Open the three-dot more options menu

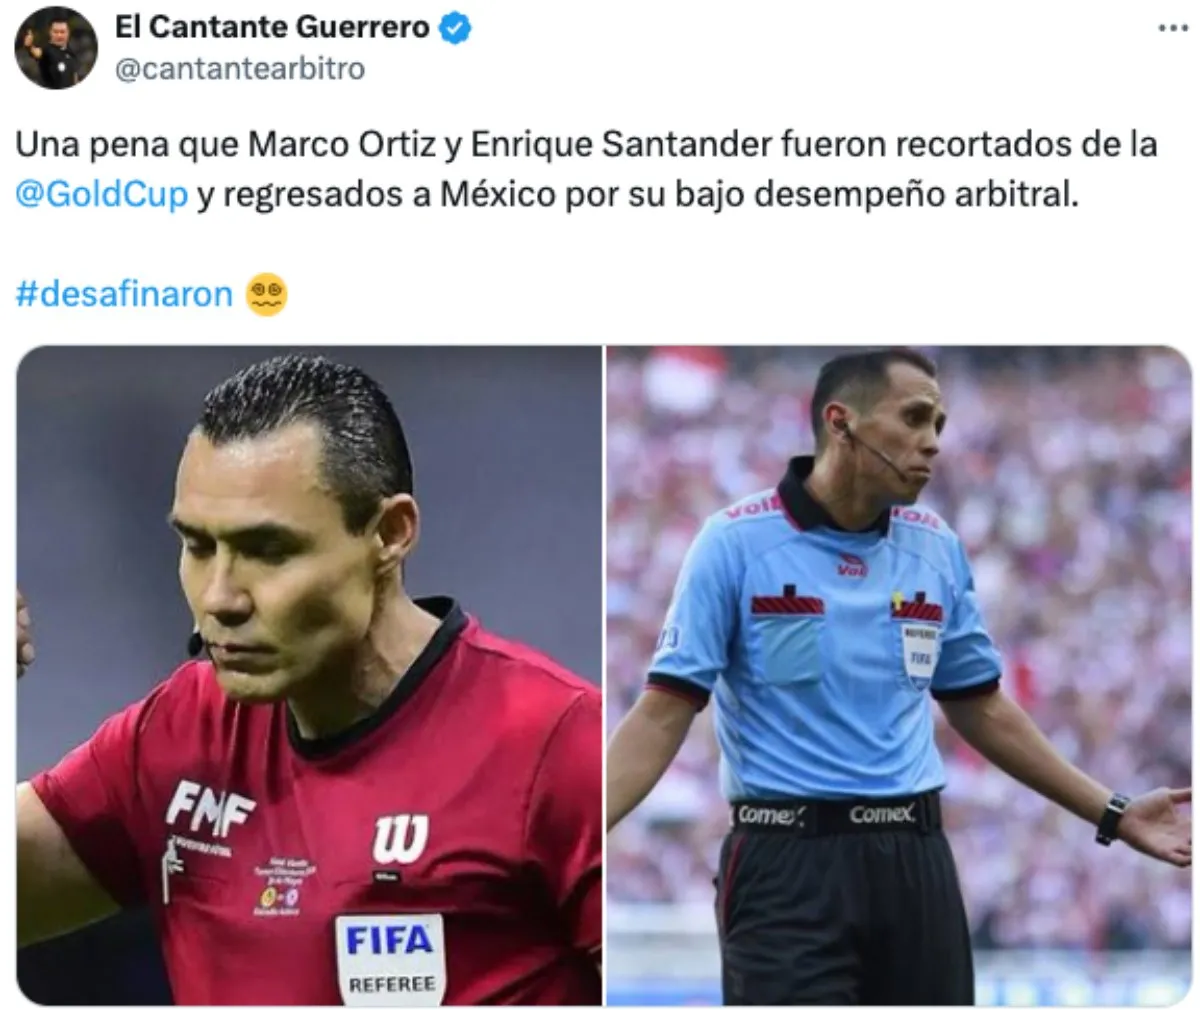(x=1172, y=28)
